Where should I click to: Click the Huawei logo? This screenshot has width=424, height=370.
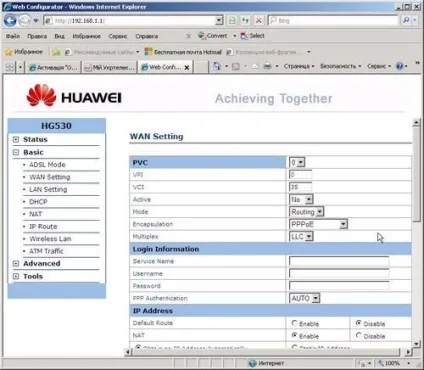(74, 96)
